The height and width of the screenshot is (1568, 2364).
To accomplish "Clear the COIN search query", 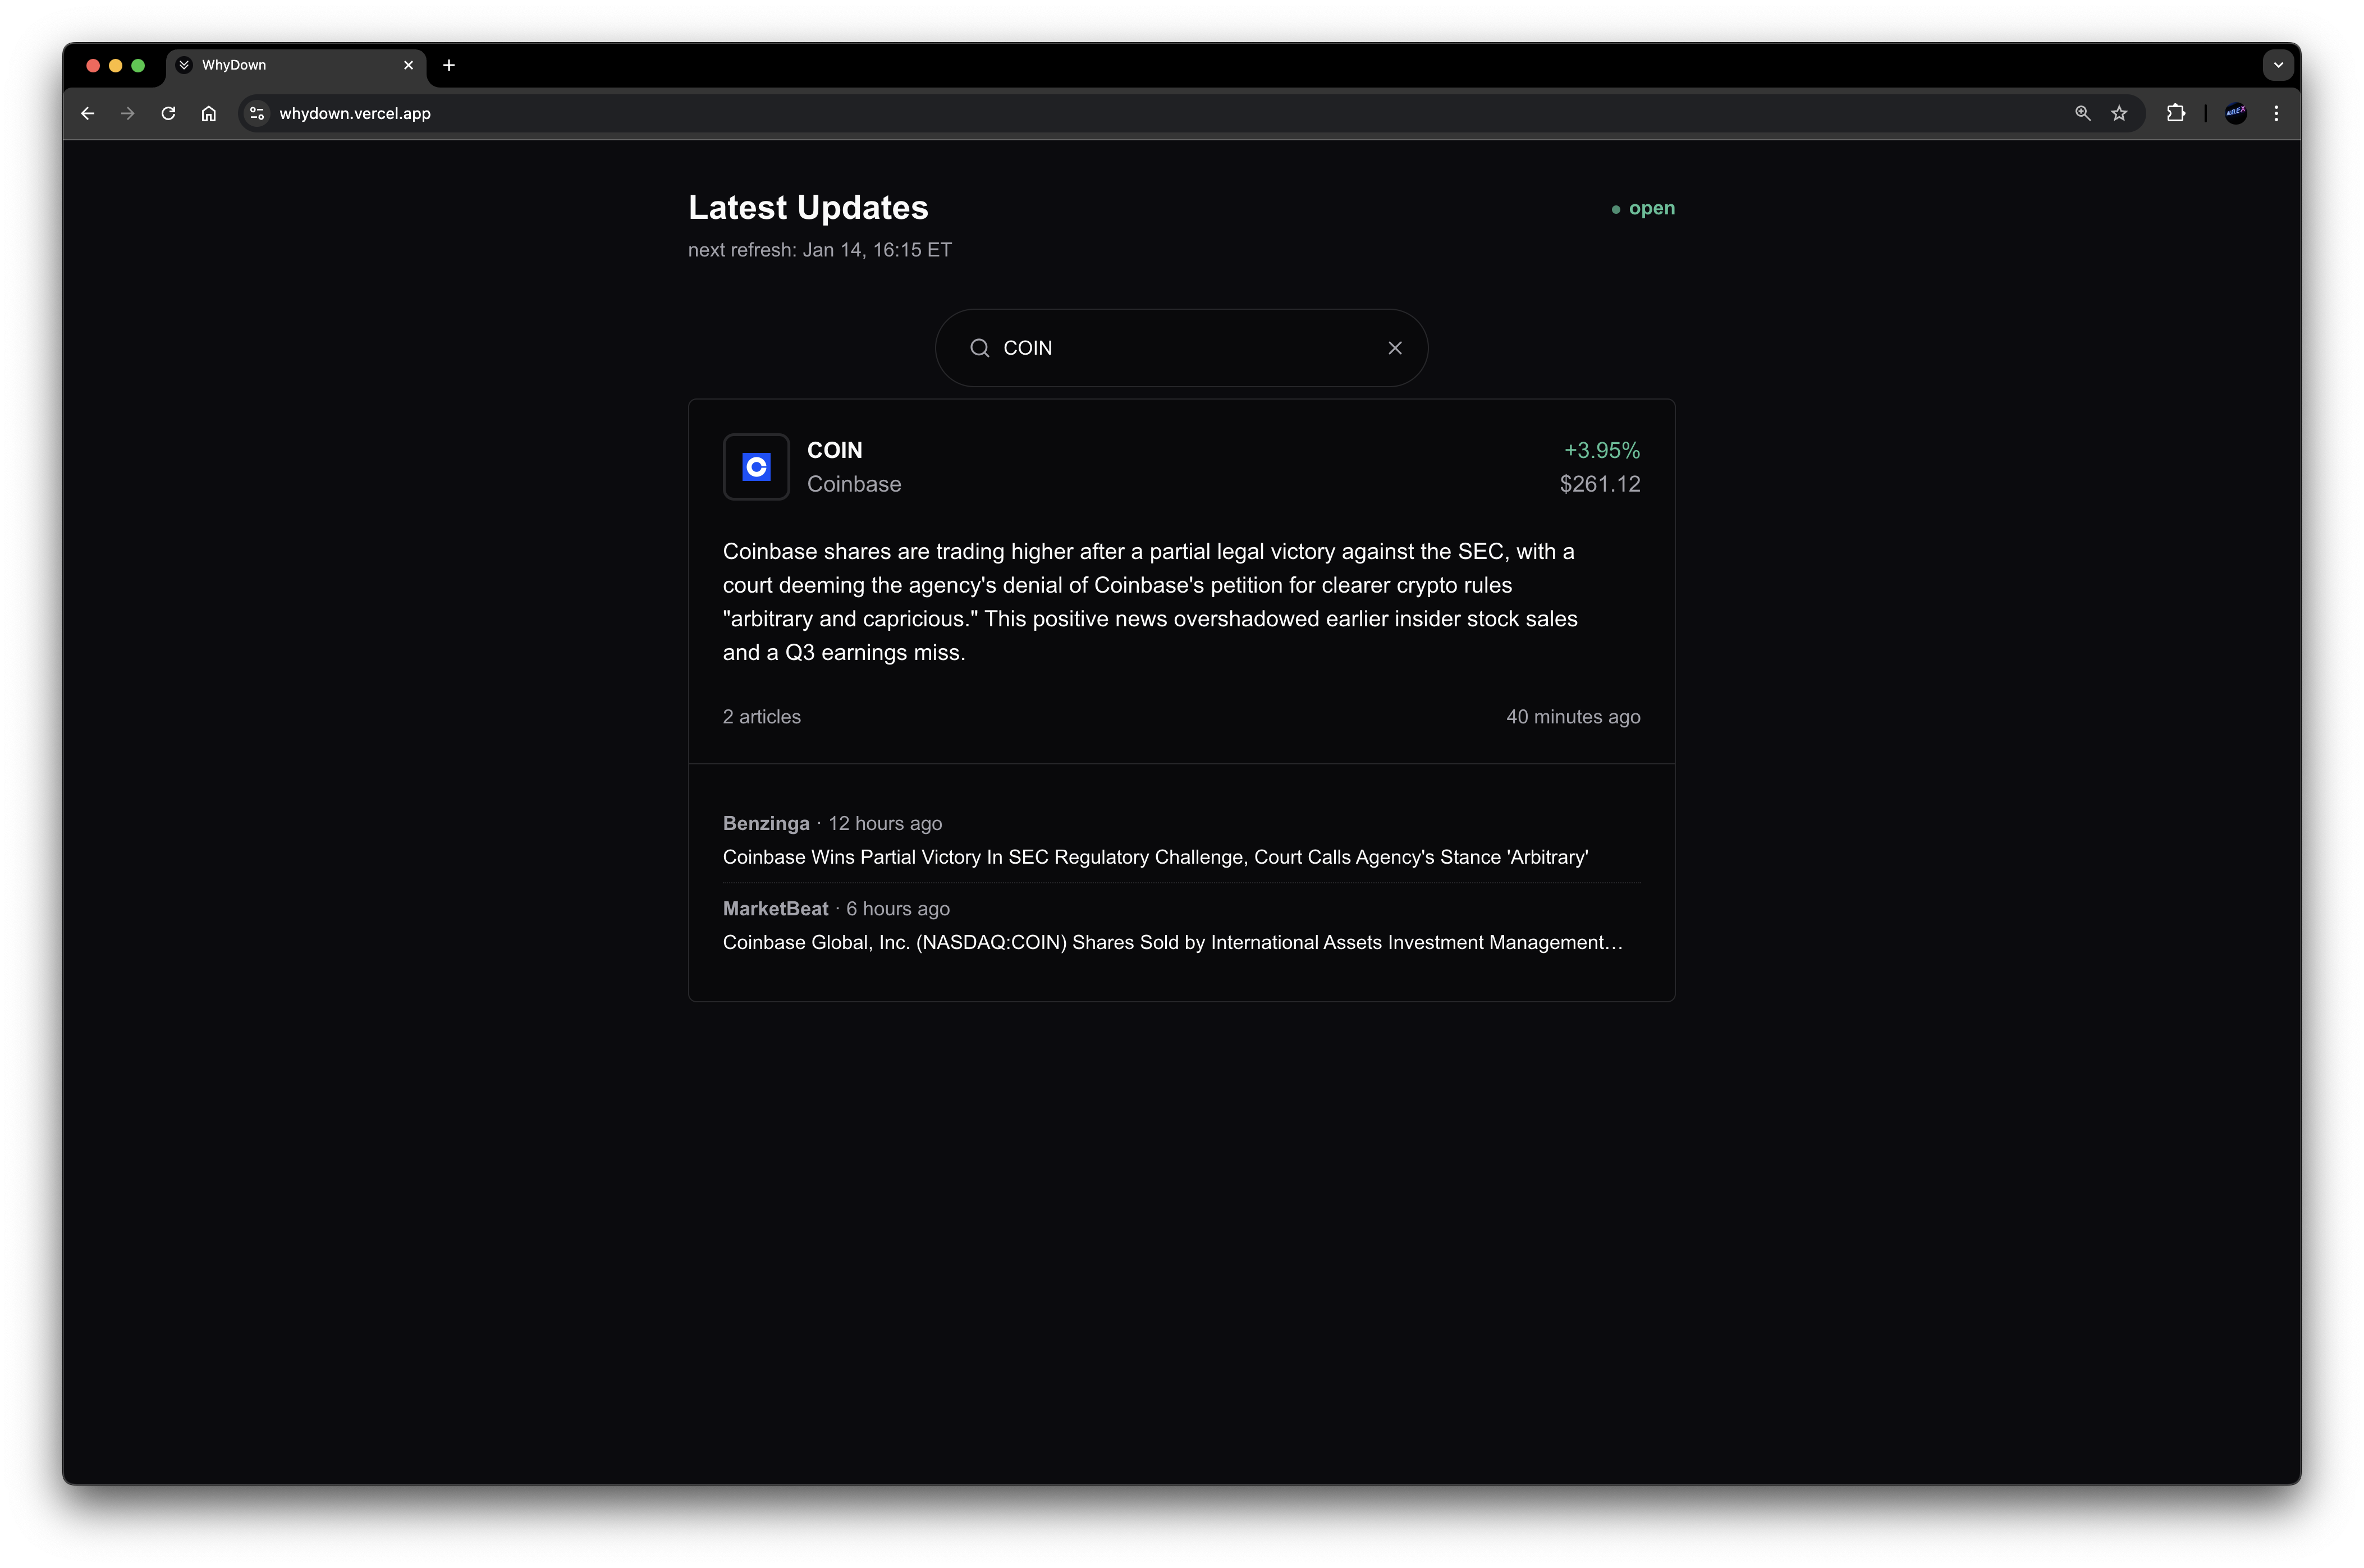I will coord(1395,348).
